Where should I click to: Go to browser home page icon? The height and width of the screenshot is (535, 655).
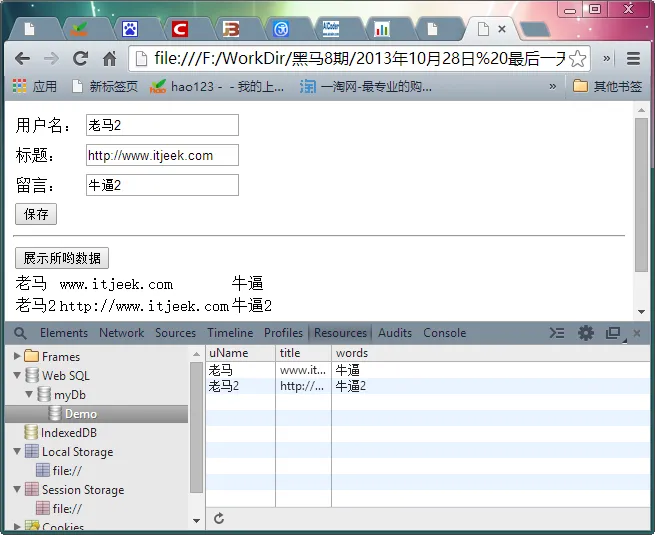tap(109, 59)
